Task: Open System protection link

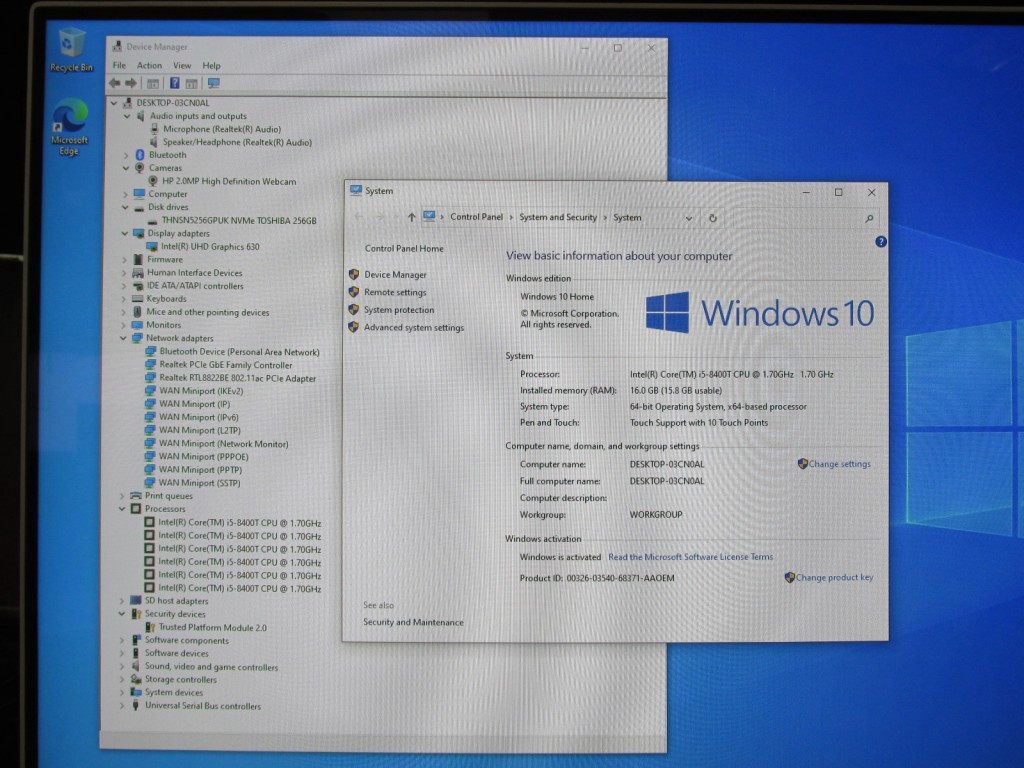Action: [x=399, y=310]
